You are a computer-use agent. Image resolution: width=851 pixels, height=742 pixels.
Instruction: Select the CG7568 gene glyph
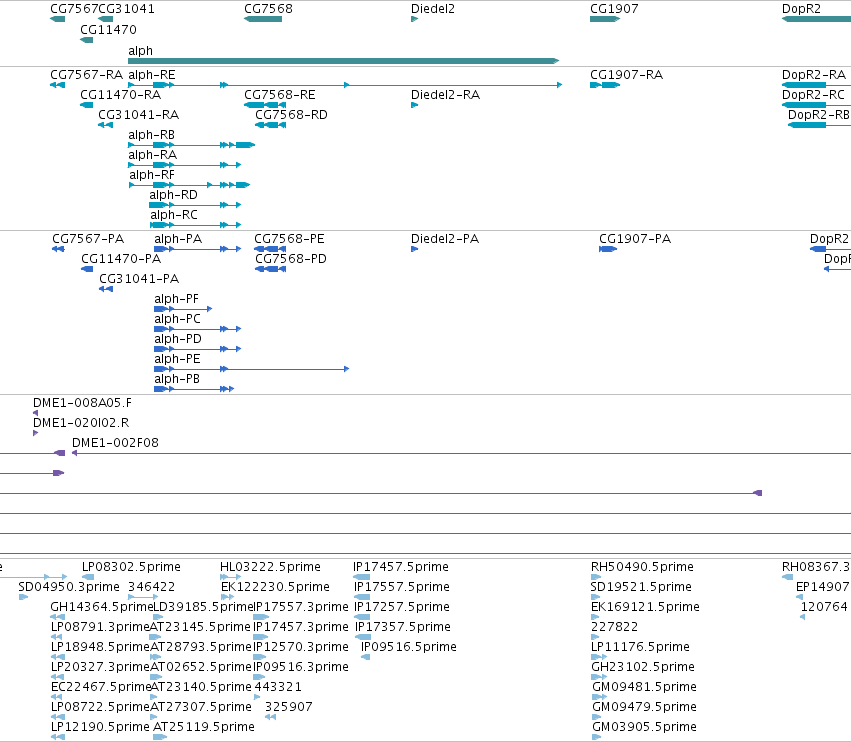[263, 19]
